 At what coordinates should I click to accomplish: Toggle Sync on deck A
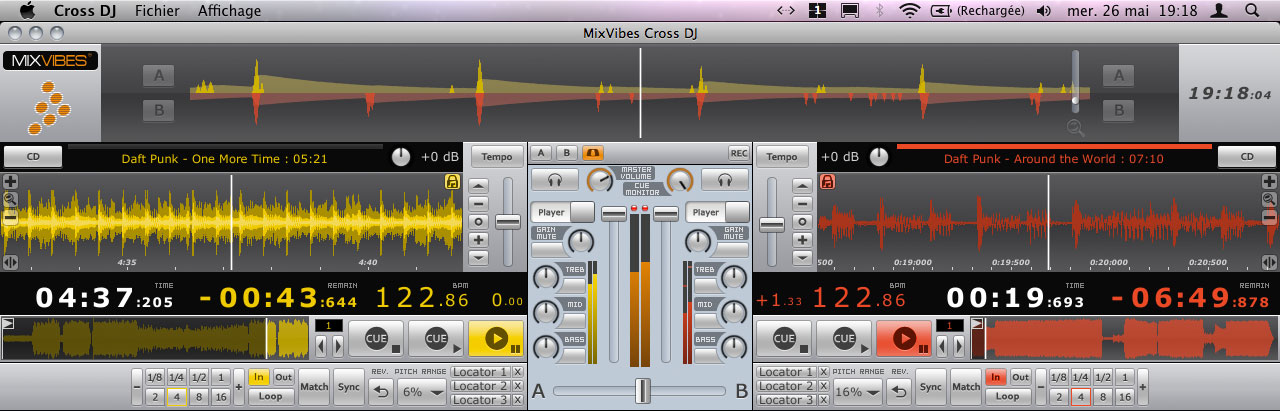tap(348, 386)
